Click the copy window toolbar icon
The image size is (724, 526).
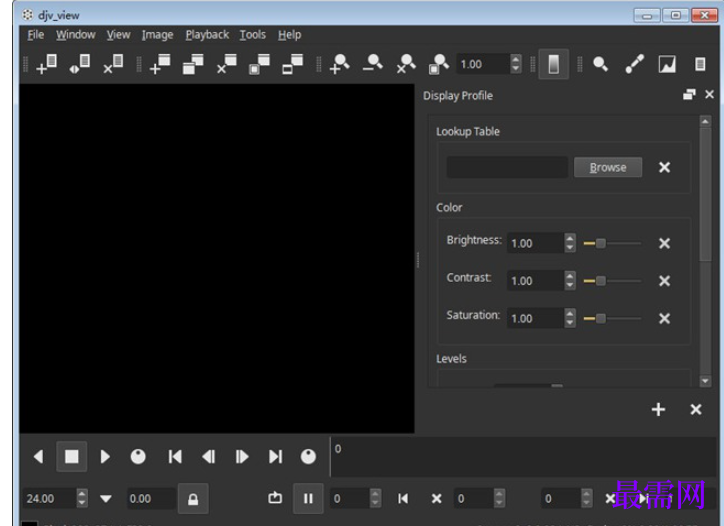193,64
